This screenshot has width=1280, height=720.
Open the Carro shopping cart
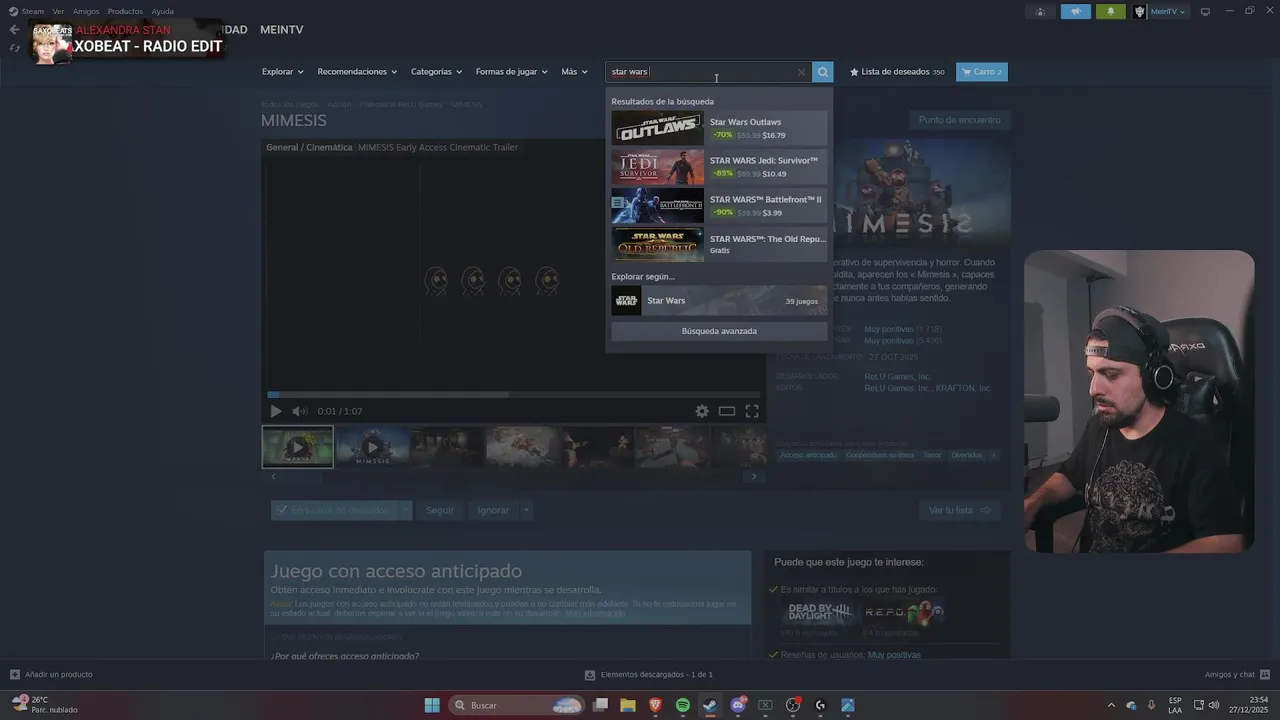click(982, 72)
